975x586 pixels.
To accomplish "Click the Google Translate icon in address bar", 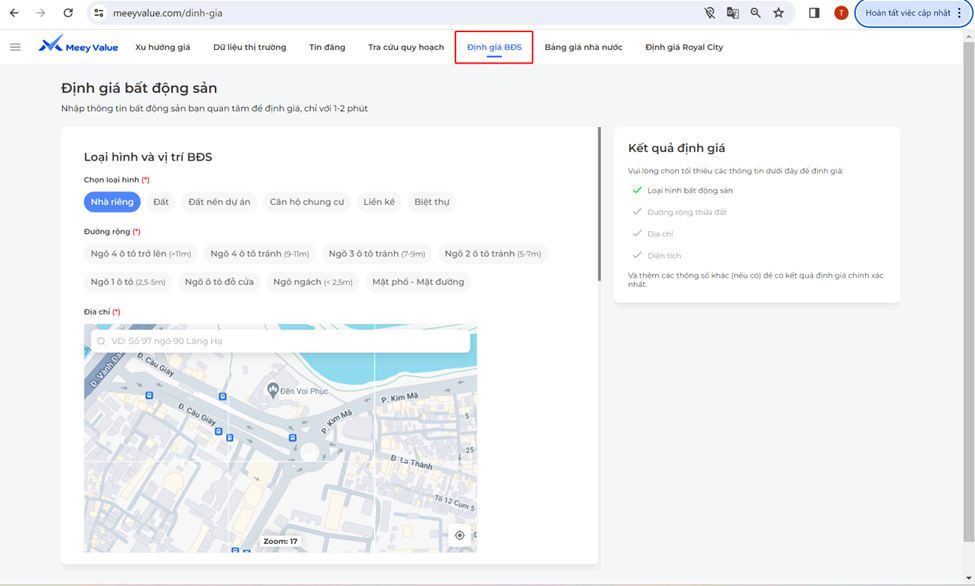I will coord(733,13).
